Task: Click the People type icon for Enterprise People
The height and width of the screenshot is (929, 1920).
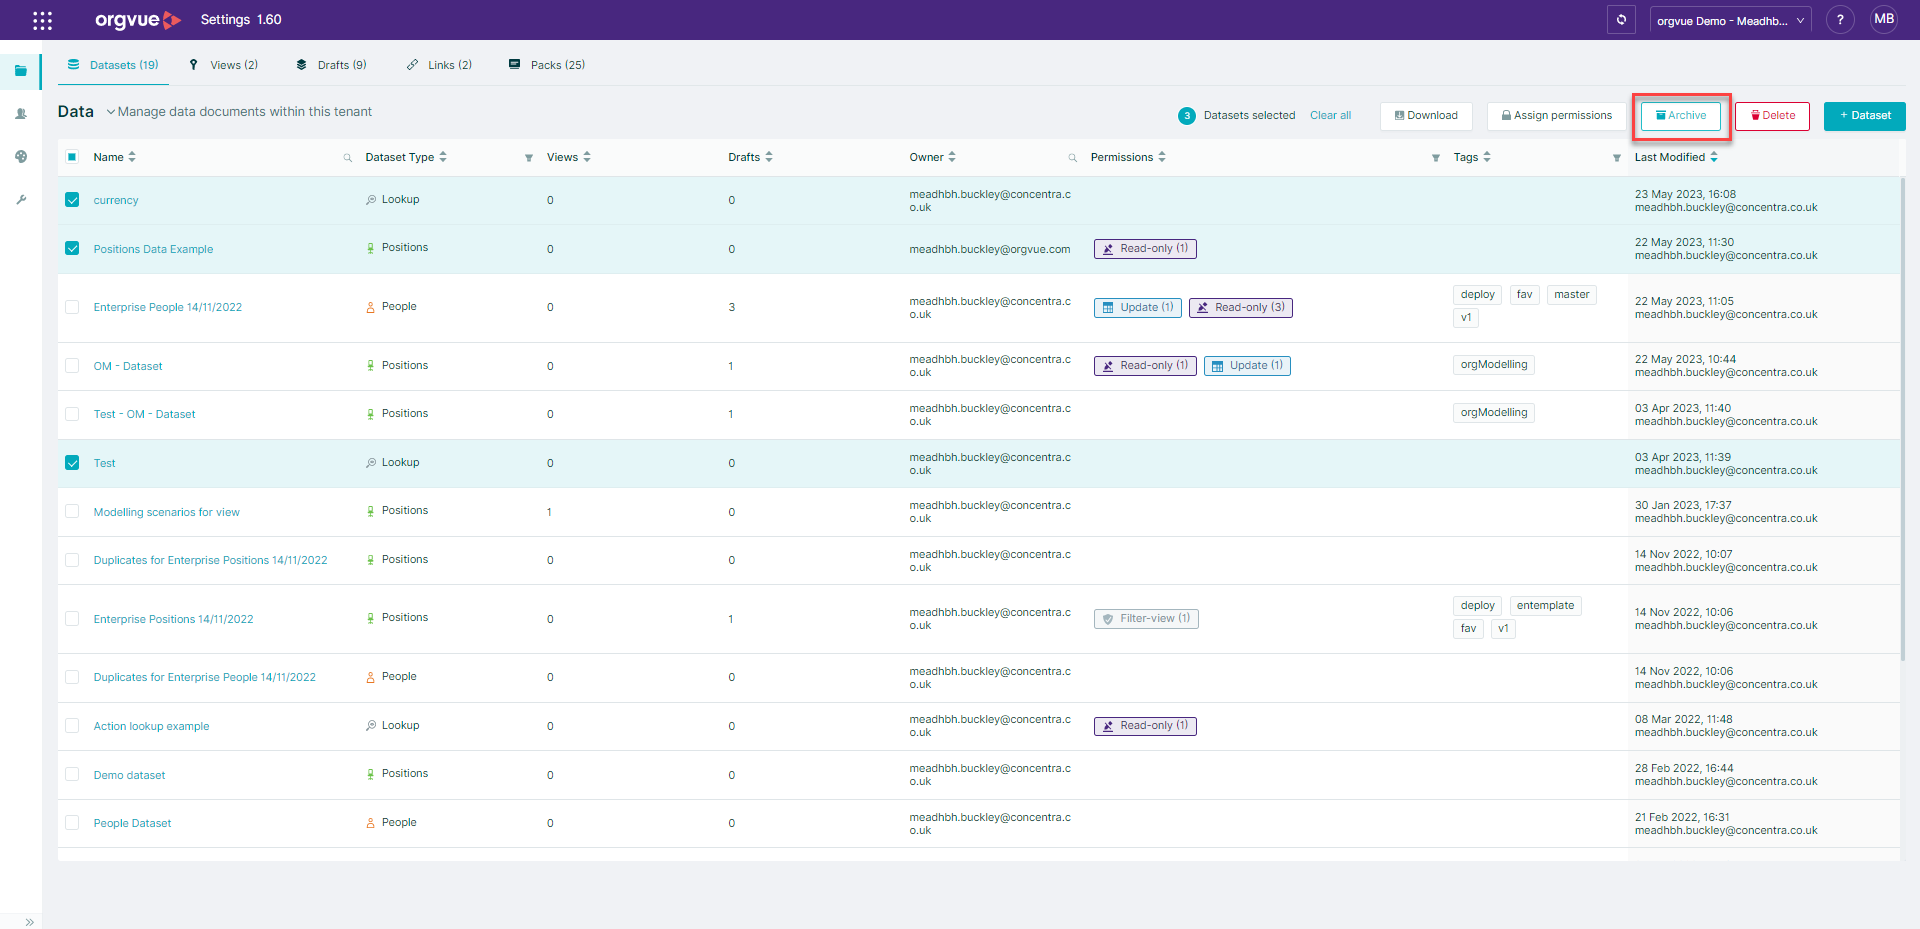Action: coord(371,307)
